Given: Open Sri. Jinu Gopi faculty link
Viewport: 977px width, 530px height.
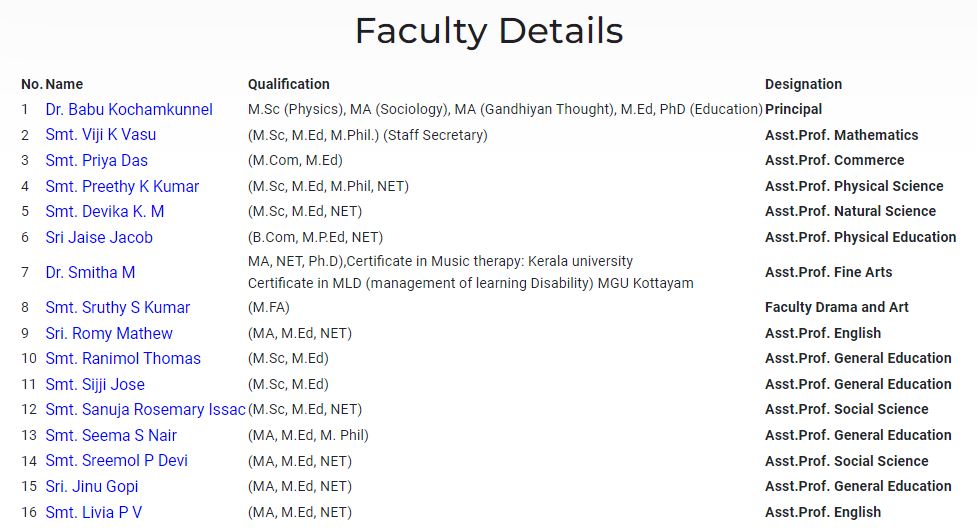Looking at the screenshot, I should 92,486.
